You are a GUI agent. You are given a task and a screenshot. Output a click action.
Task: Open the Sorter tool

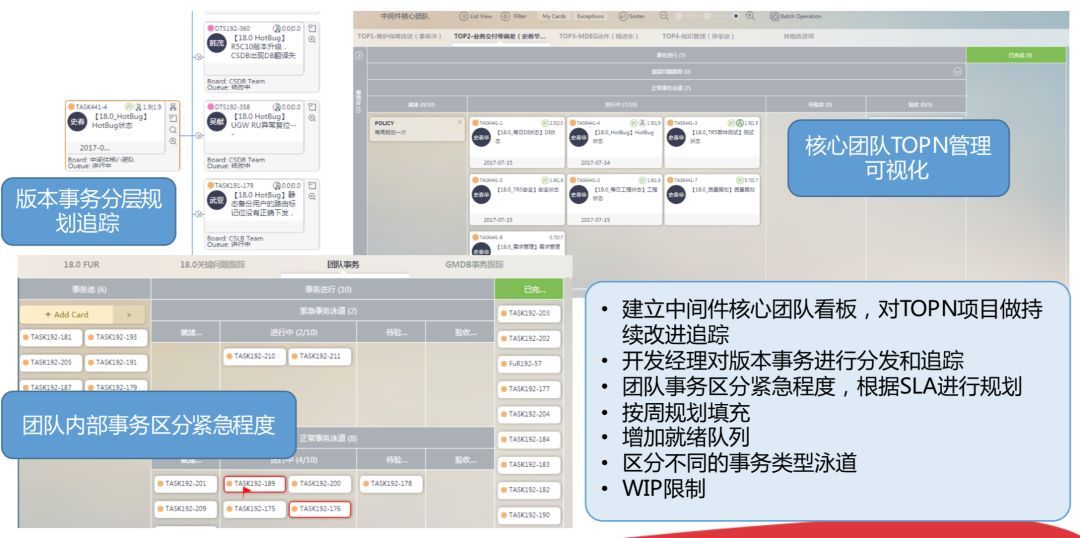click(625, 17)
